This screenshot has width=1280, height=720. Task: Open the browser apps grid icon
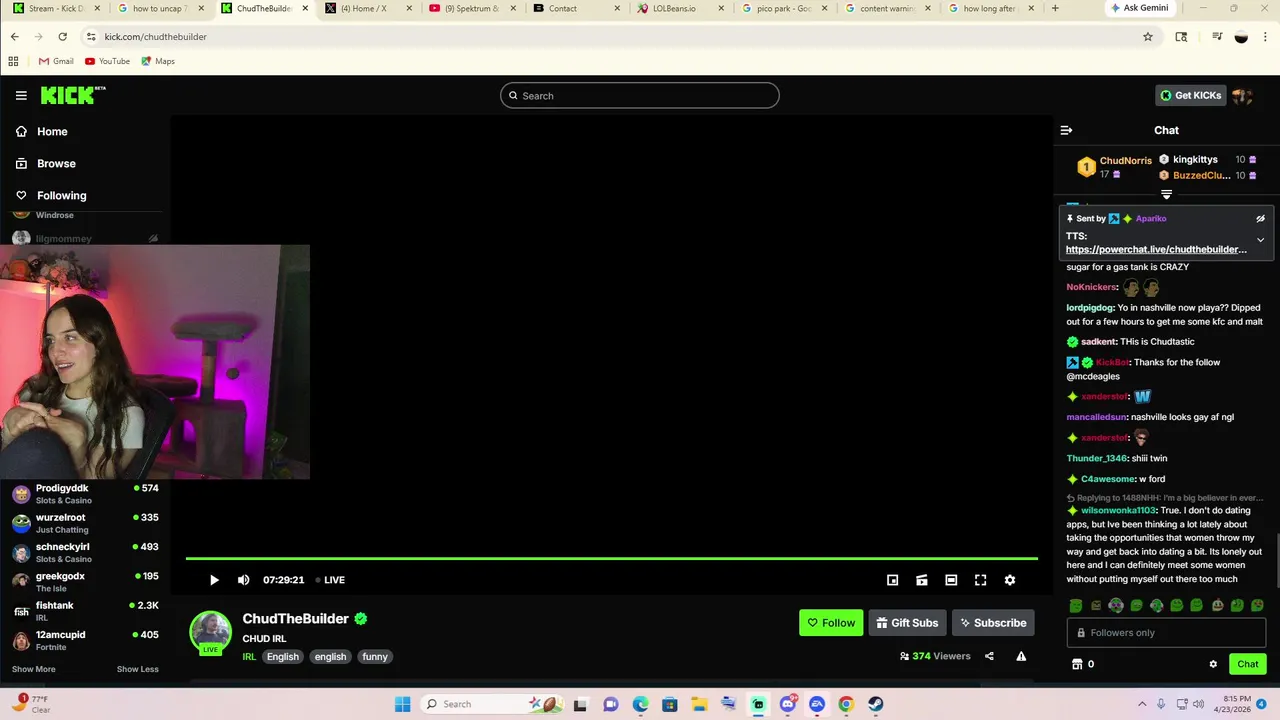(14, 61)
